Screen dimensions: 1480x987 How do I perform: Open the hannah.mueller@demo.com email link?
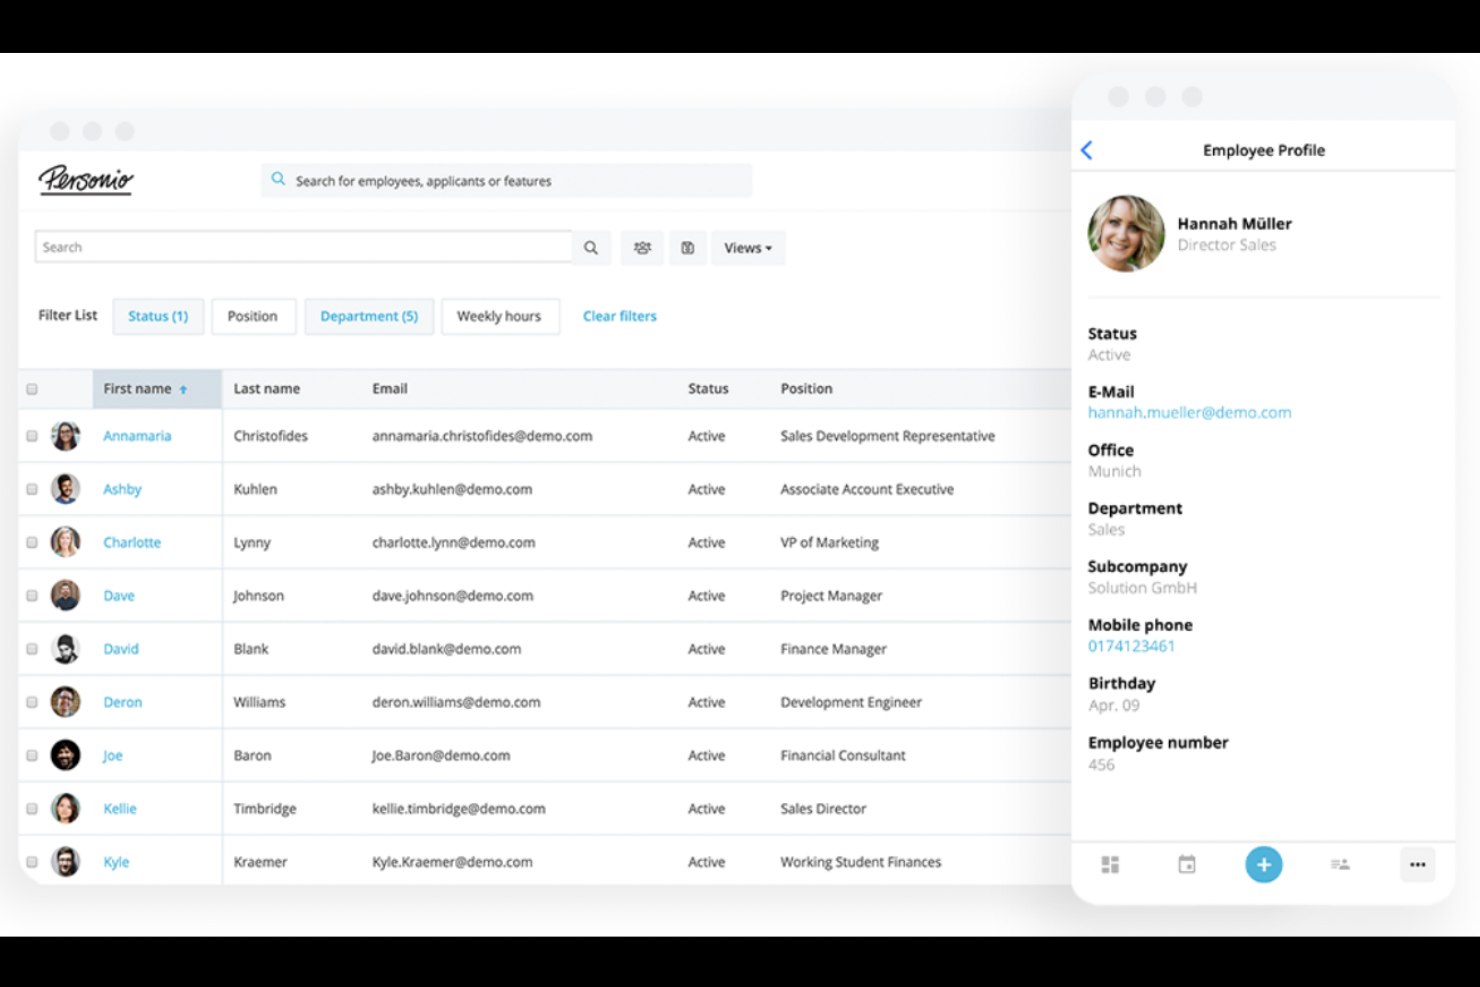pos(1189,412)
